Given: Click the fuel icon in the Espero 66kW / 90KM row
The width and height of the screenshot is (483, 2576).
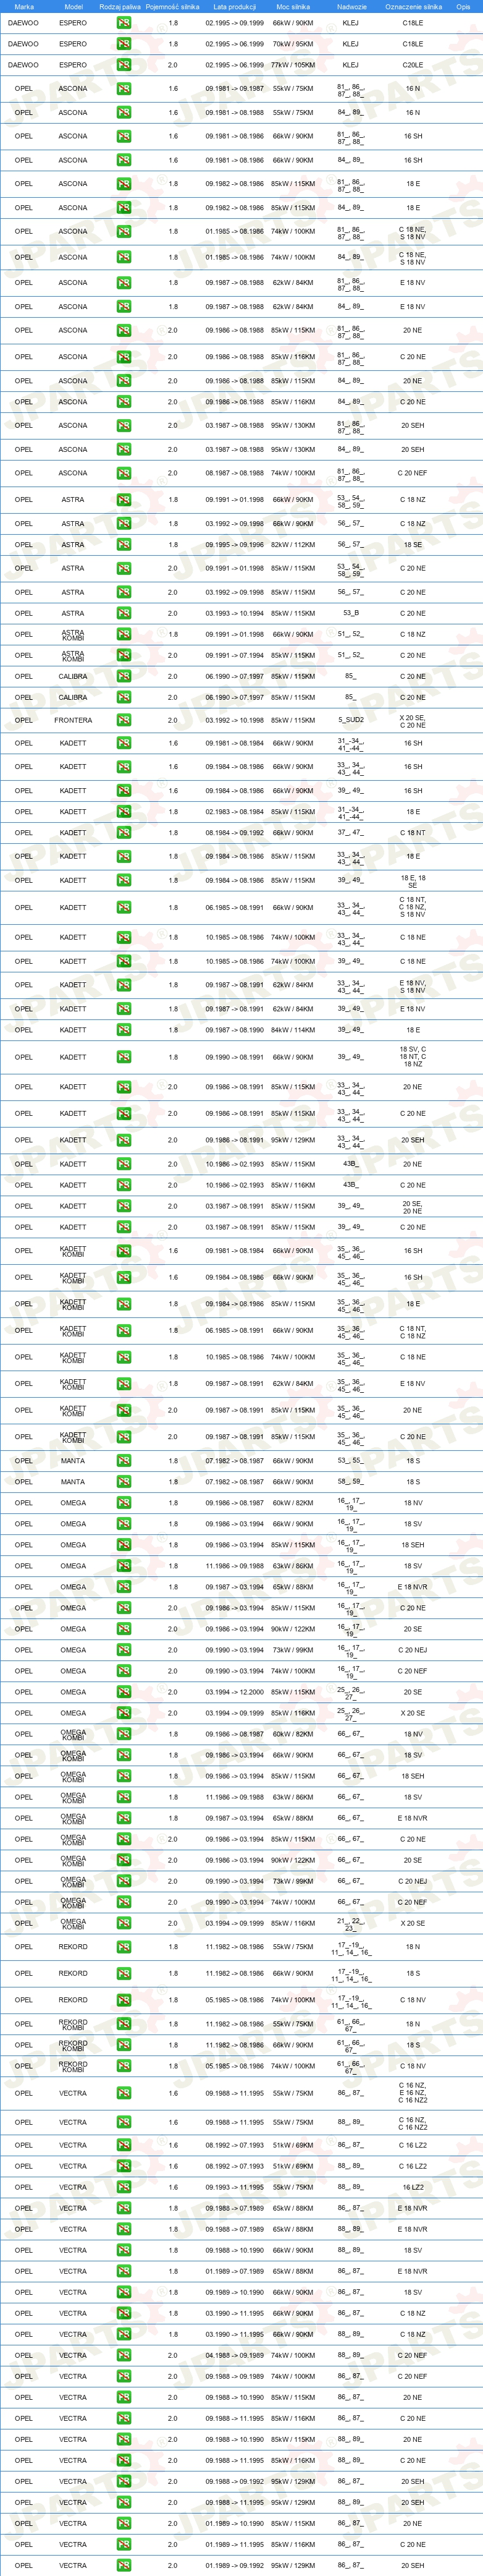Looking at the screenshot, I should point(123,23).
